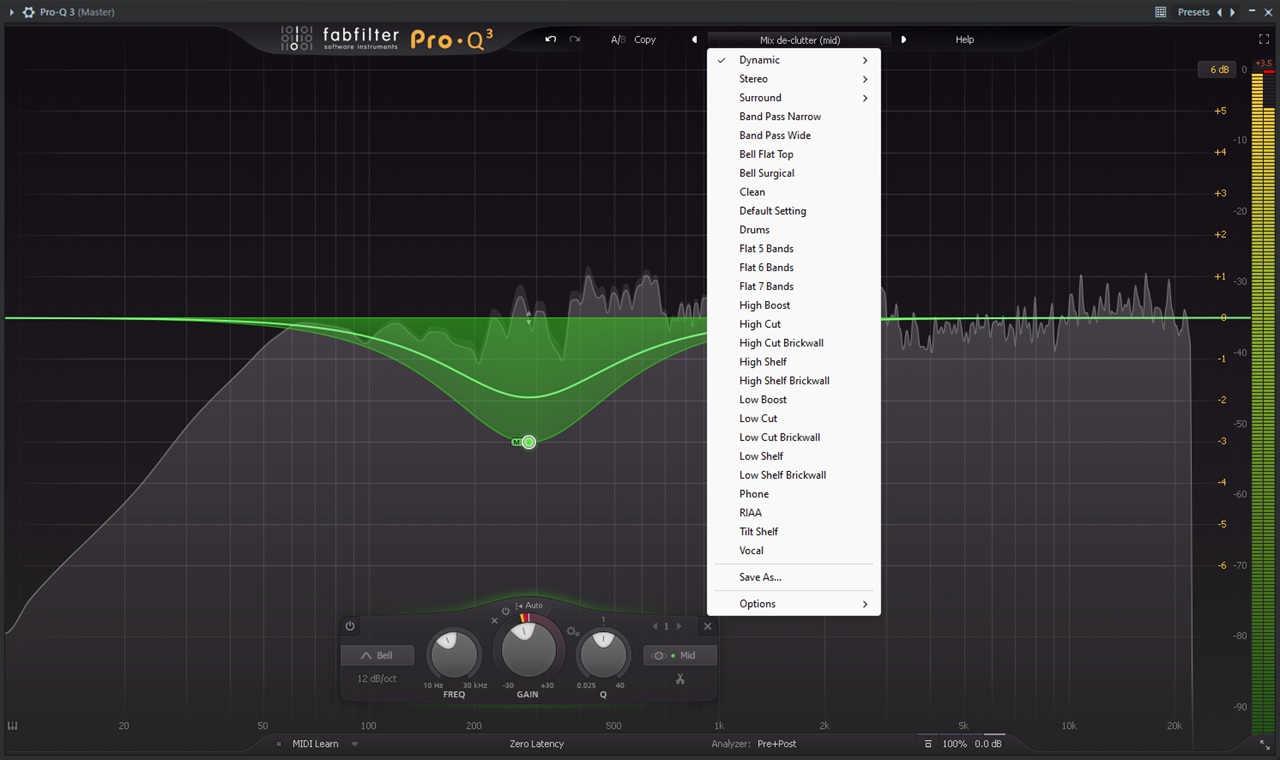Open the gain-Q interaction gear icon
The width and height of the screenshot is (1280, 760).
[x=572, y=631]
